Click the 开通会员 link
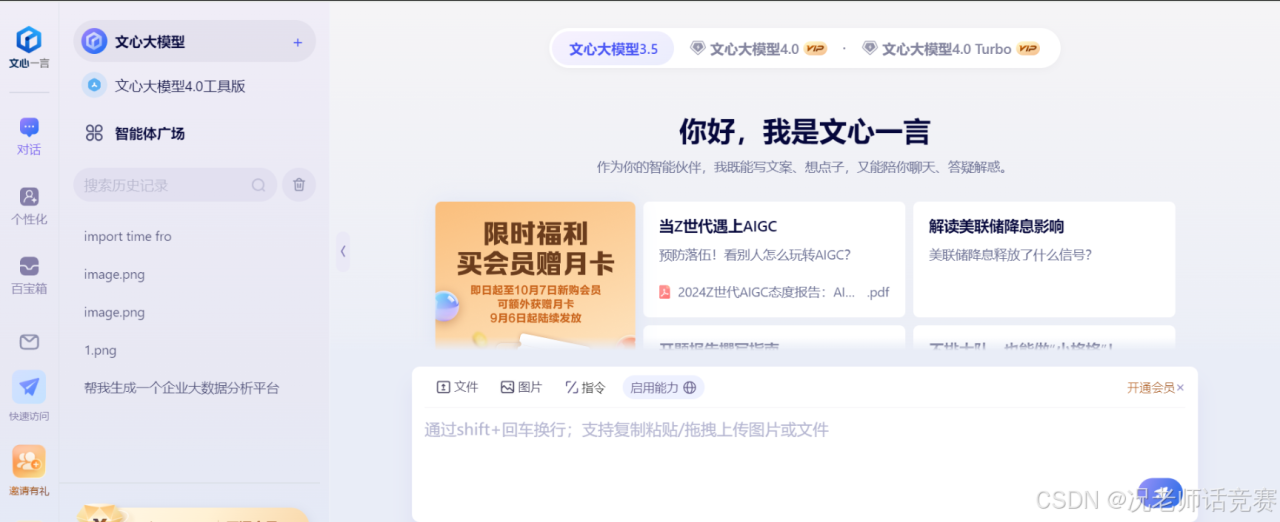Screen dimensions: 1280x522 [x=1150, y=388]
